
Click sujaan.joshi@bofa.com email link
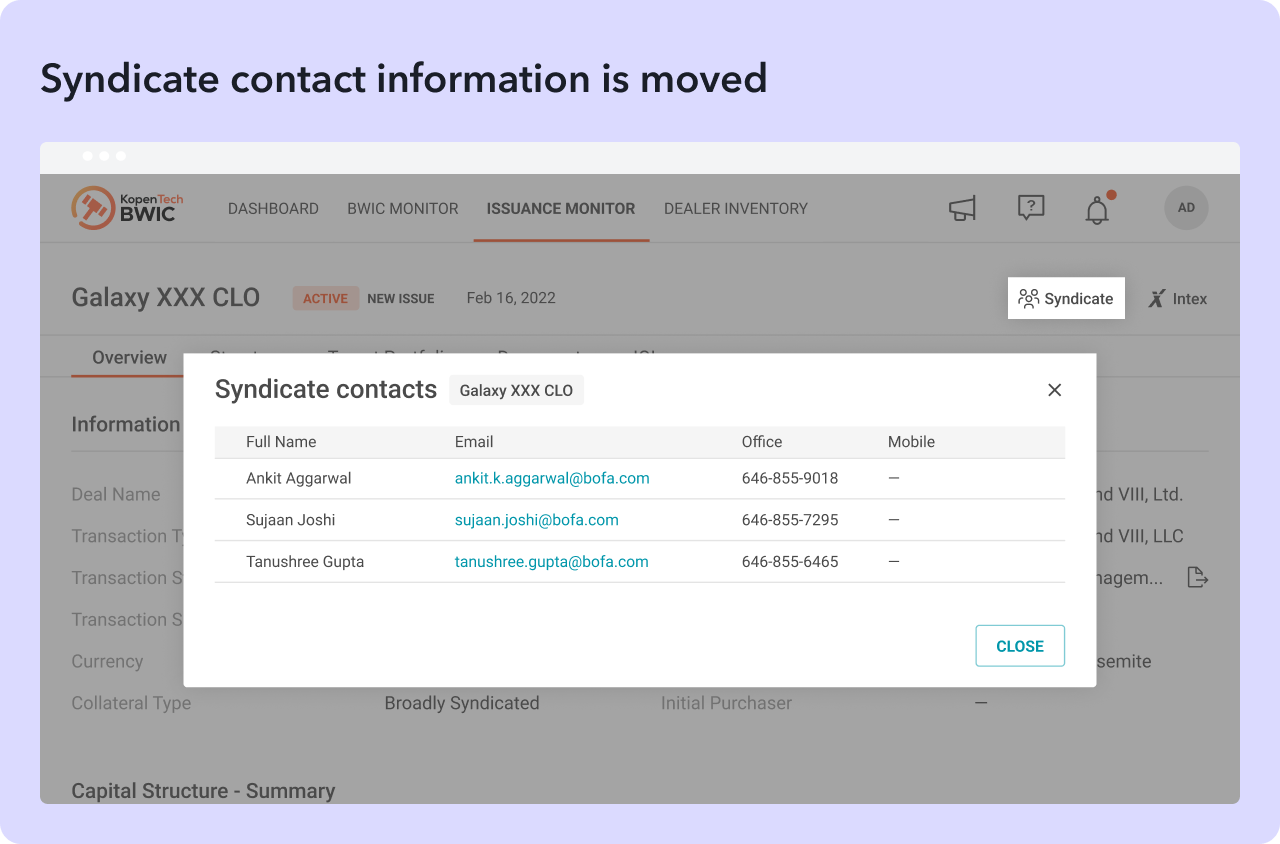(x=537, y=520)
